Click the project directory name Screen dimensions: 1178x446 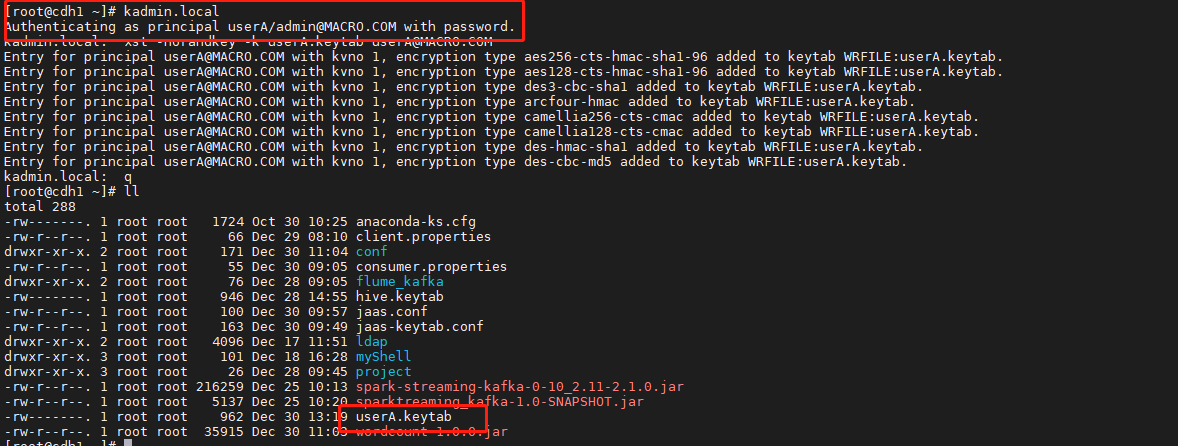click(383, 372)
